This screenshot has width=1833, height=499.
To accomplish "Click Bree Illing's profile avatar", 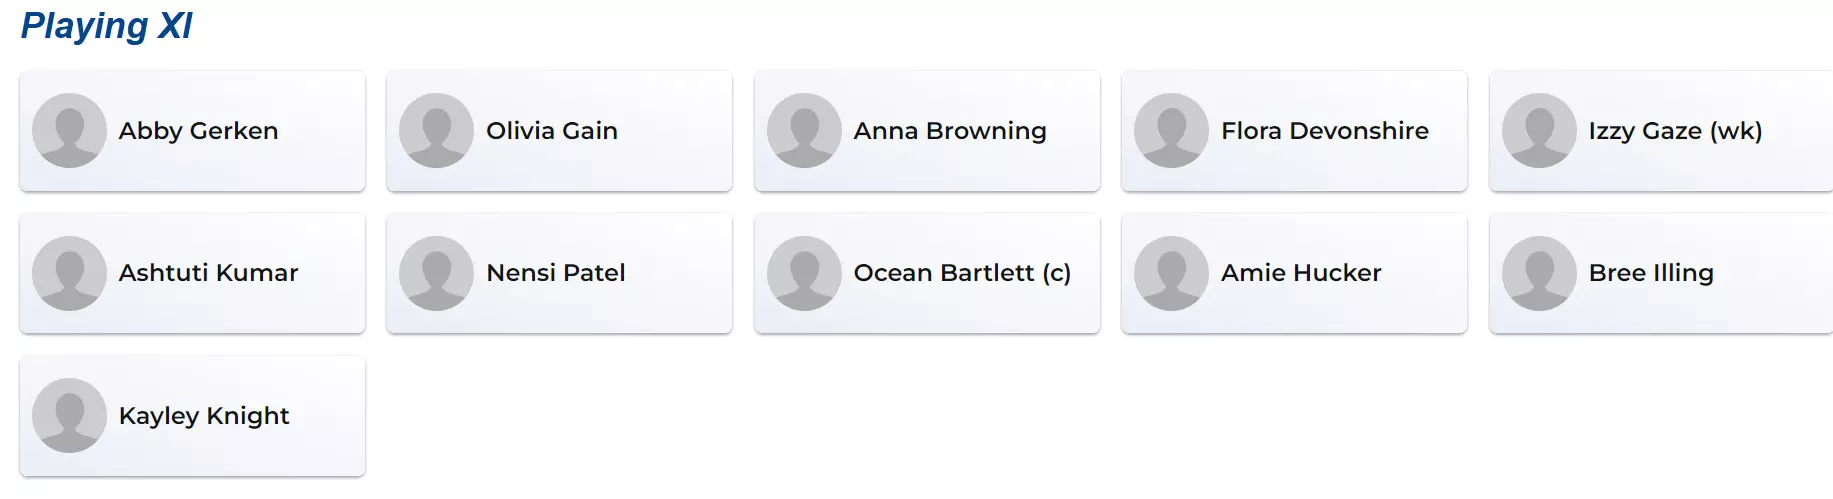I will [1539, 273].
